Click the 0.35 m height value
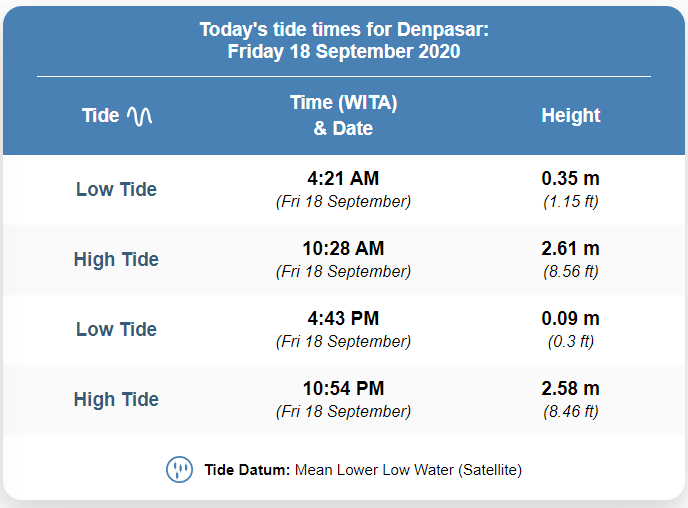This screenshot has width=688, height=508. (570, 179)
